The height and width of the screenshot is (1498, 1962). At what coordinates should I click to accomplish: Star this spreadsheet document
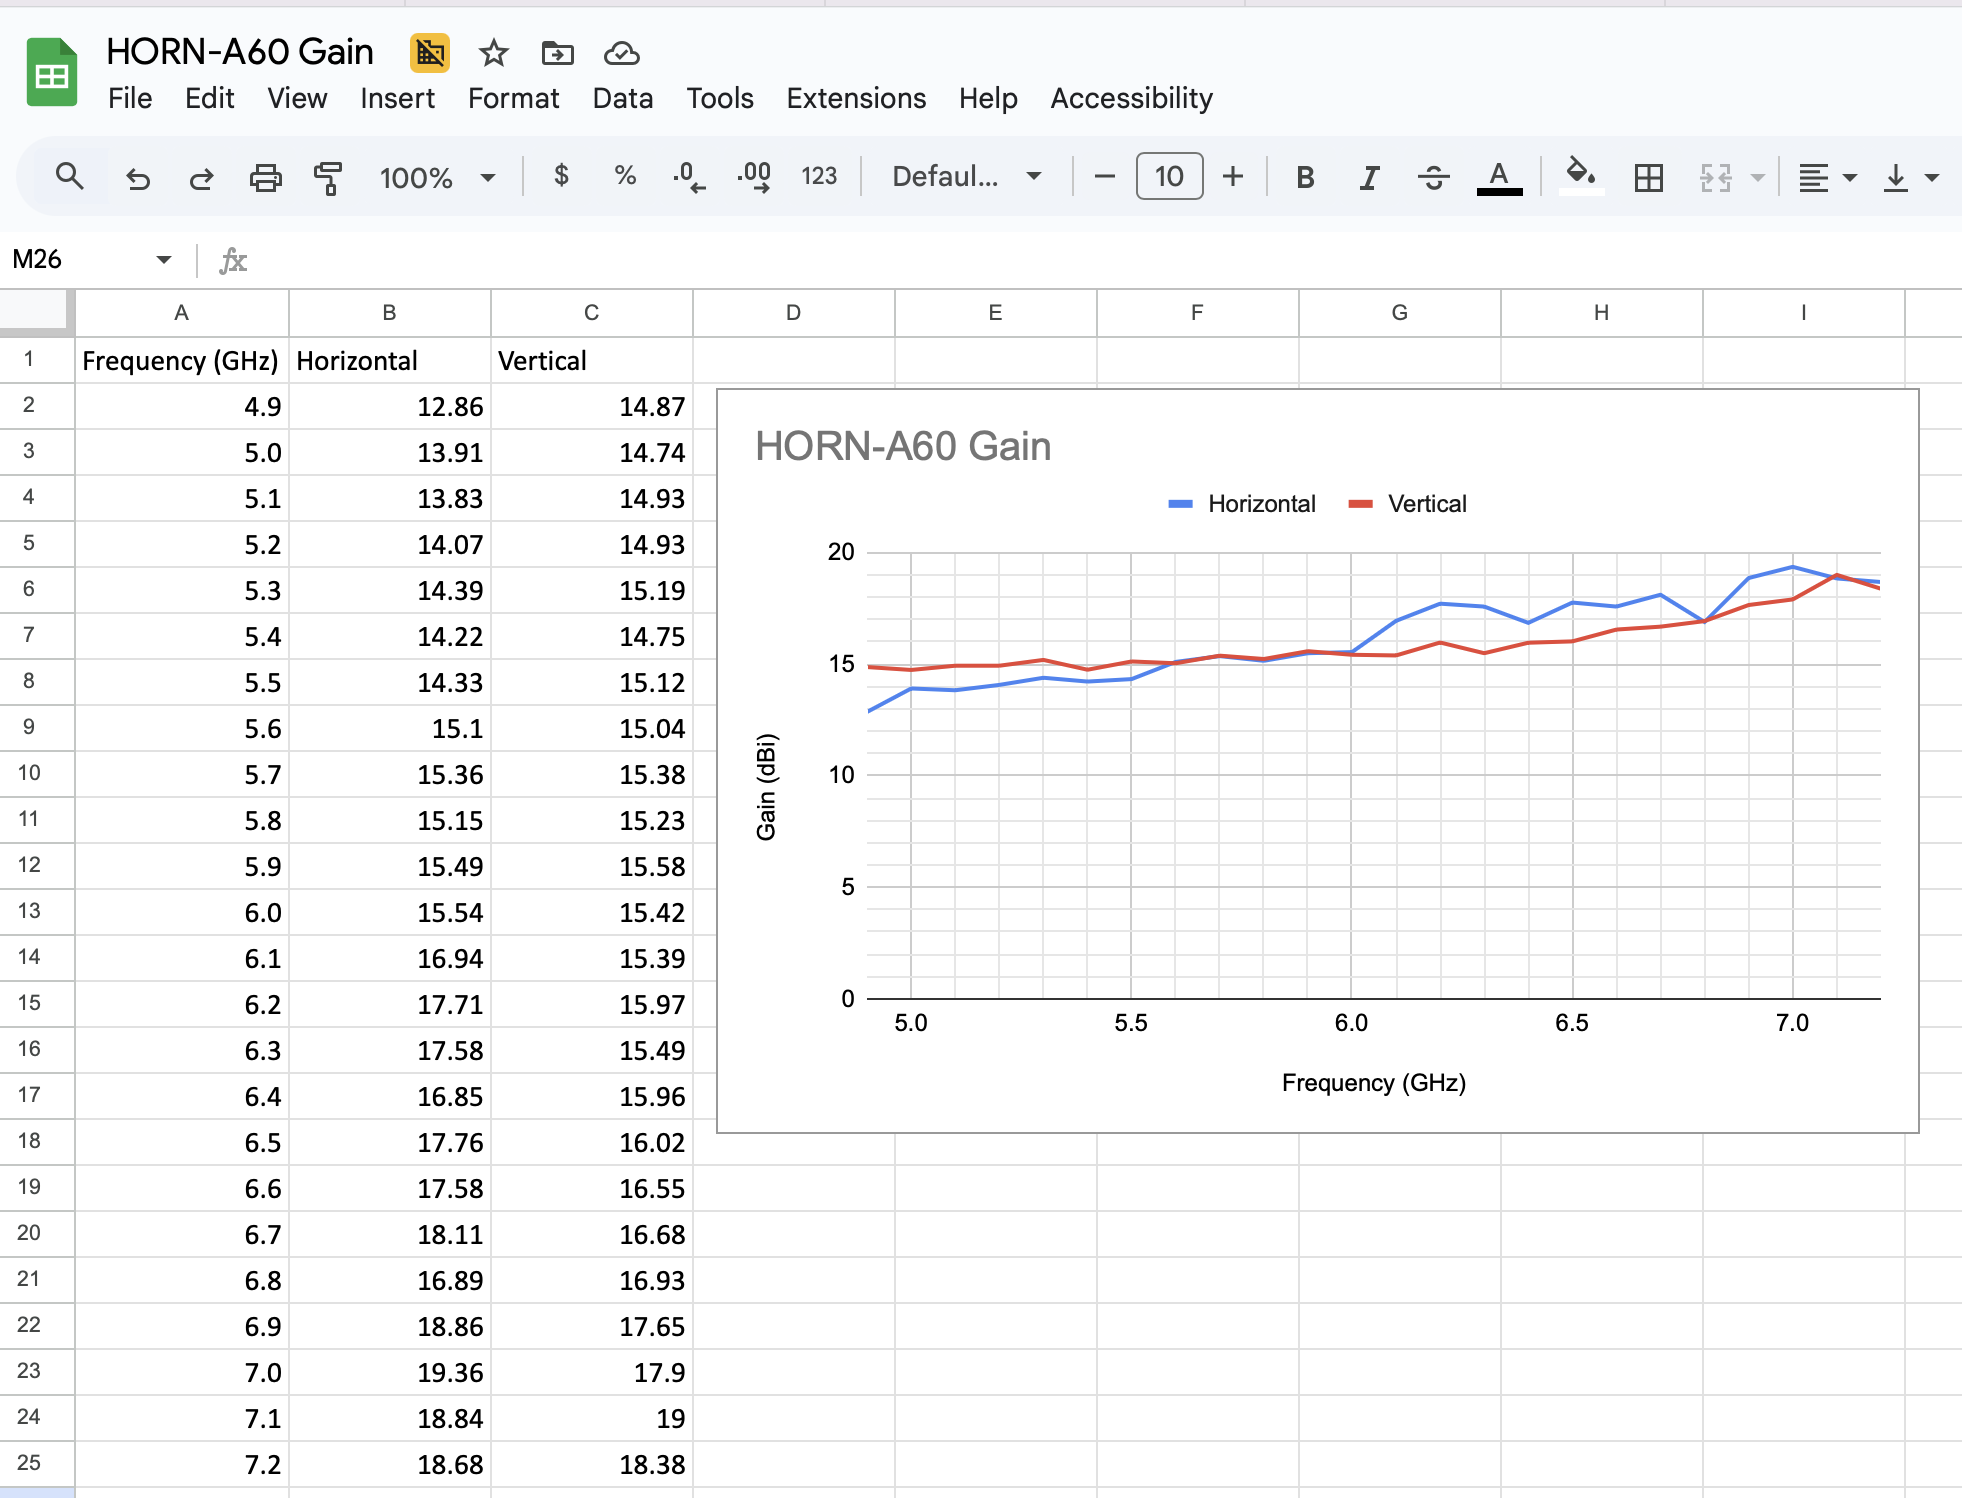pos(493,53)
